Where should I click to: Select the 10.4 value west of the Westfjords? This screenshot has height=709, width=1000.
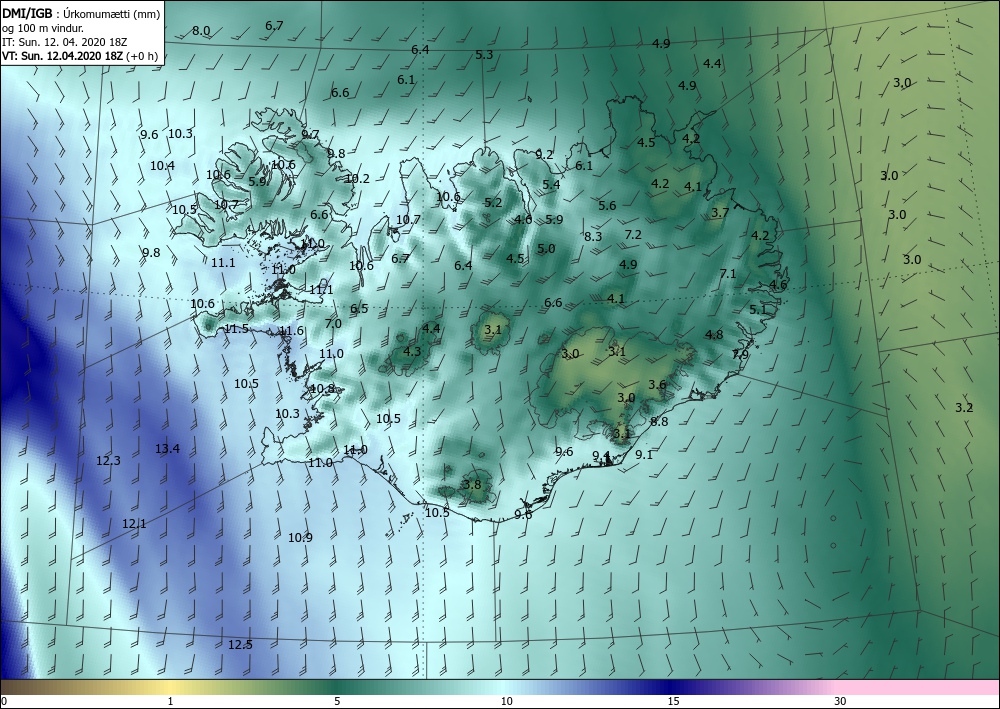coord(163,165)
